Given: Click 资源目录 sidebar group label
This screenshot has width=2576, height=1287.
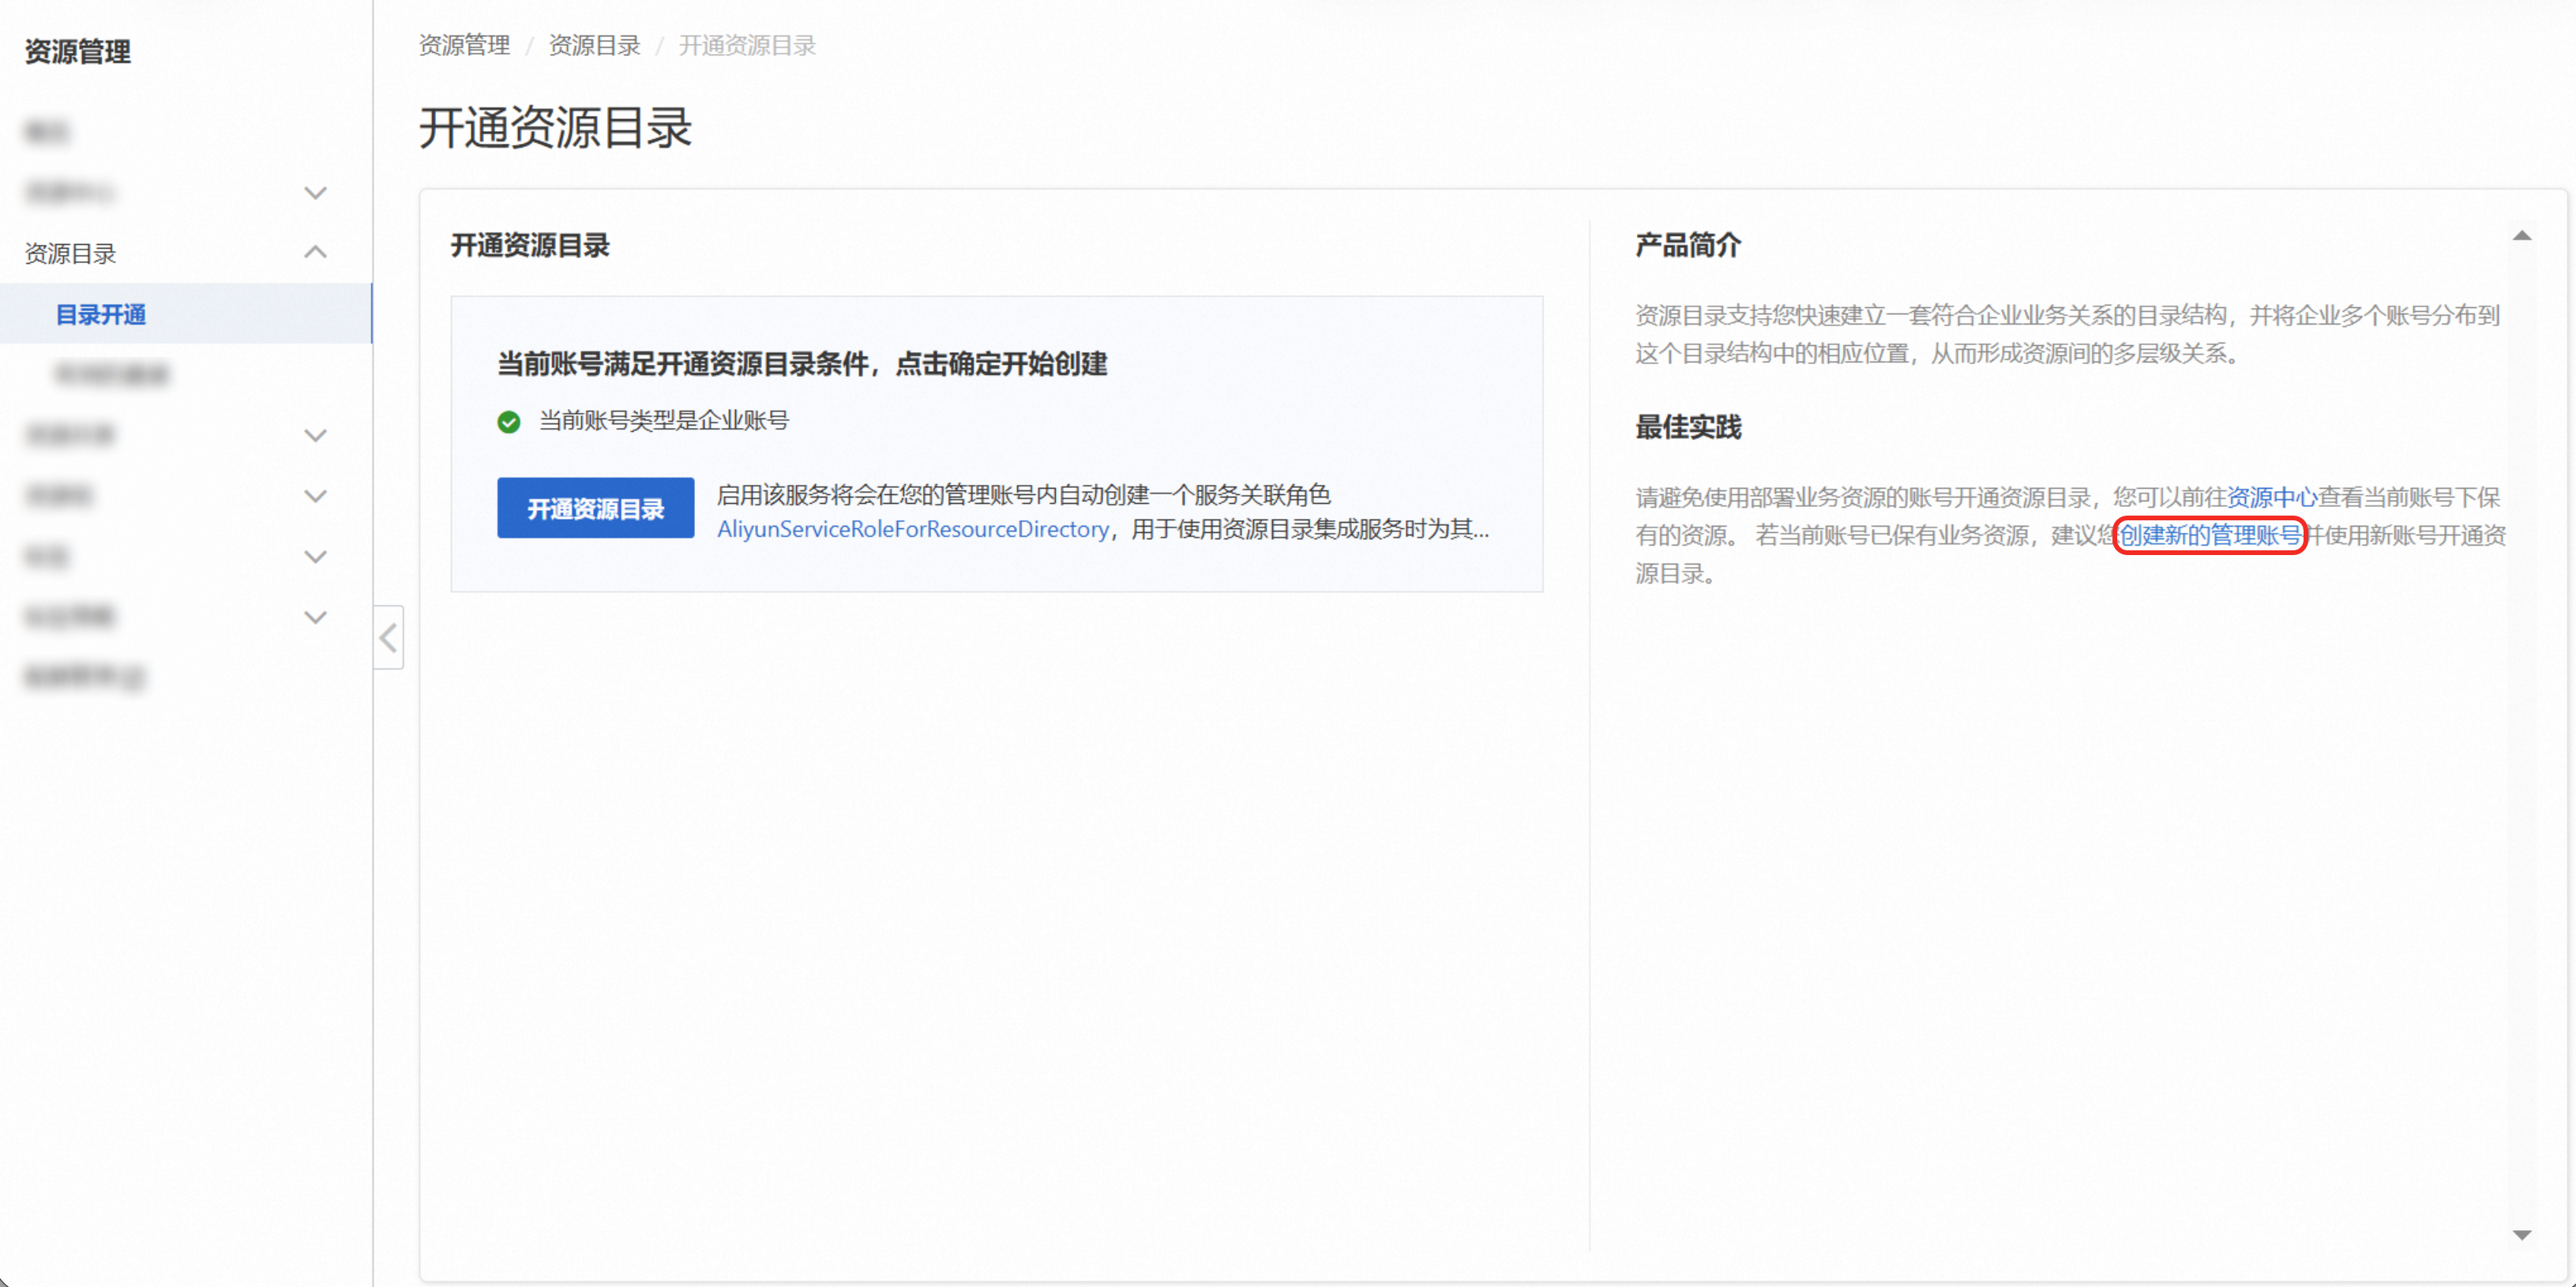Looking at the screenshot, I should click(70, 253).
